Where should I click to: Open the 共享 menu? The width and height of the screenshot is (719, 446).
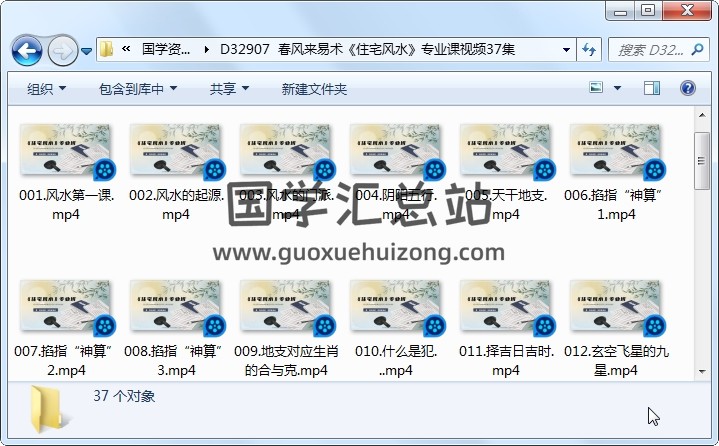point(229,89)
